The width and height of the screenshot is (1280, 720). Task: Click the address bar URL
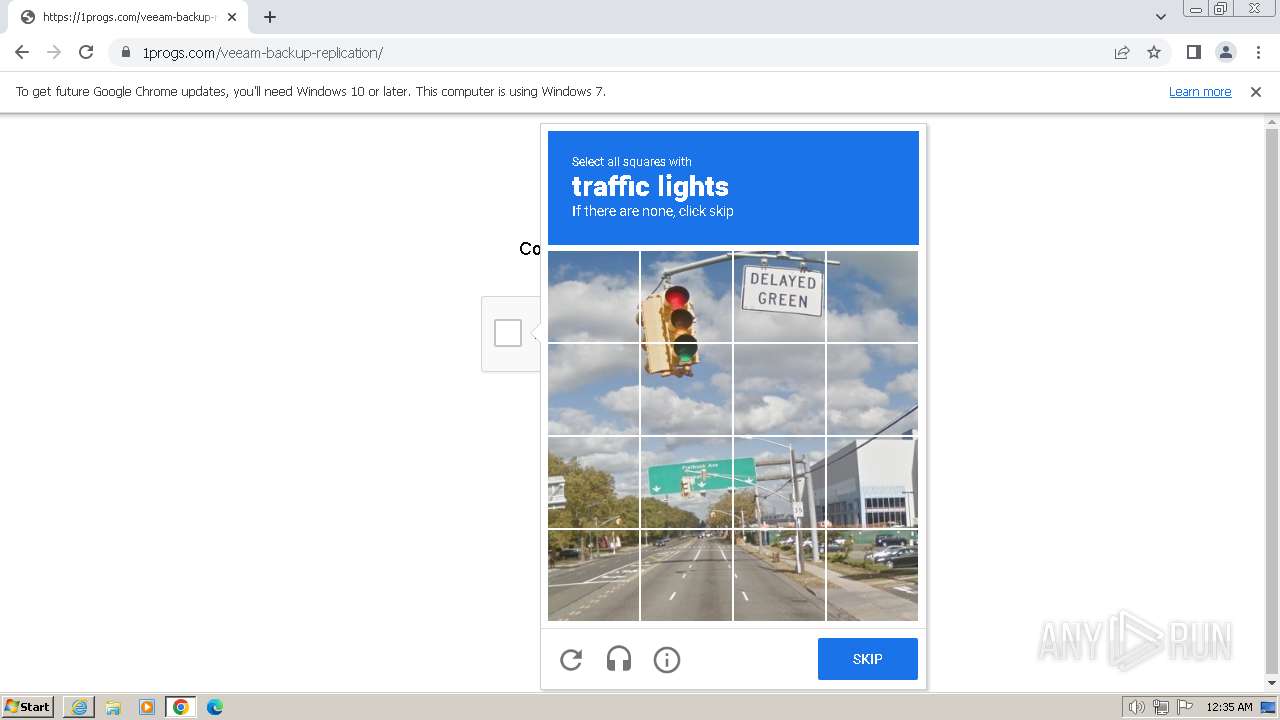pyautogui.click(x=263, y=52)
